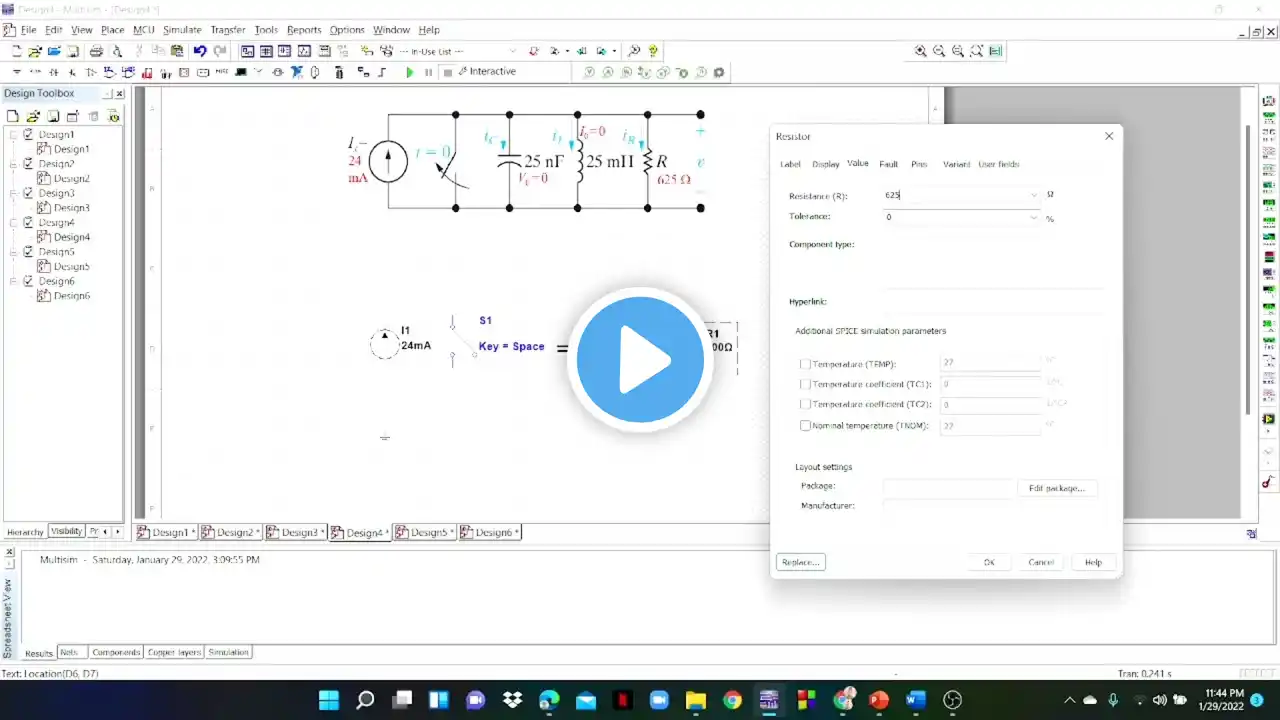Click the large video play button overlay
The height and width of the screenshot is (720, 1280).
(640, 360)
